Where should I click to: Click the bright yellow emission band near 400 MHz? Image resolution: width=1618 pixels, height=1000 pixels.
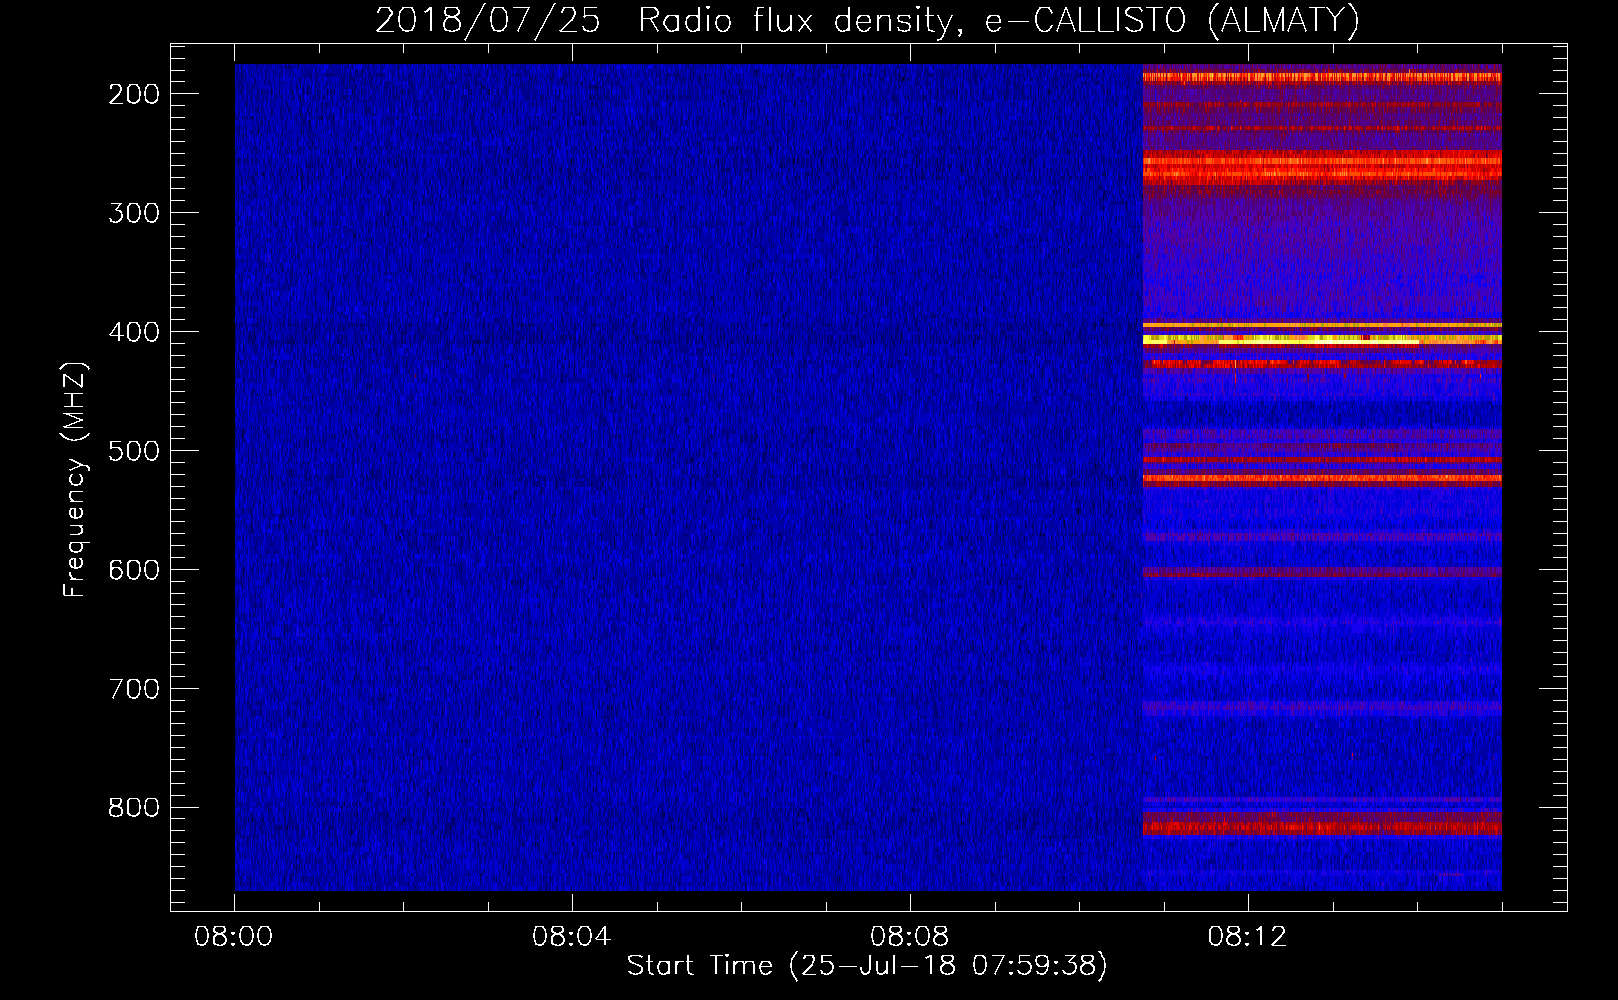pos(1322,340)
